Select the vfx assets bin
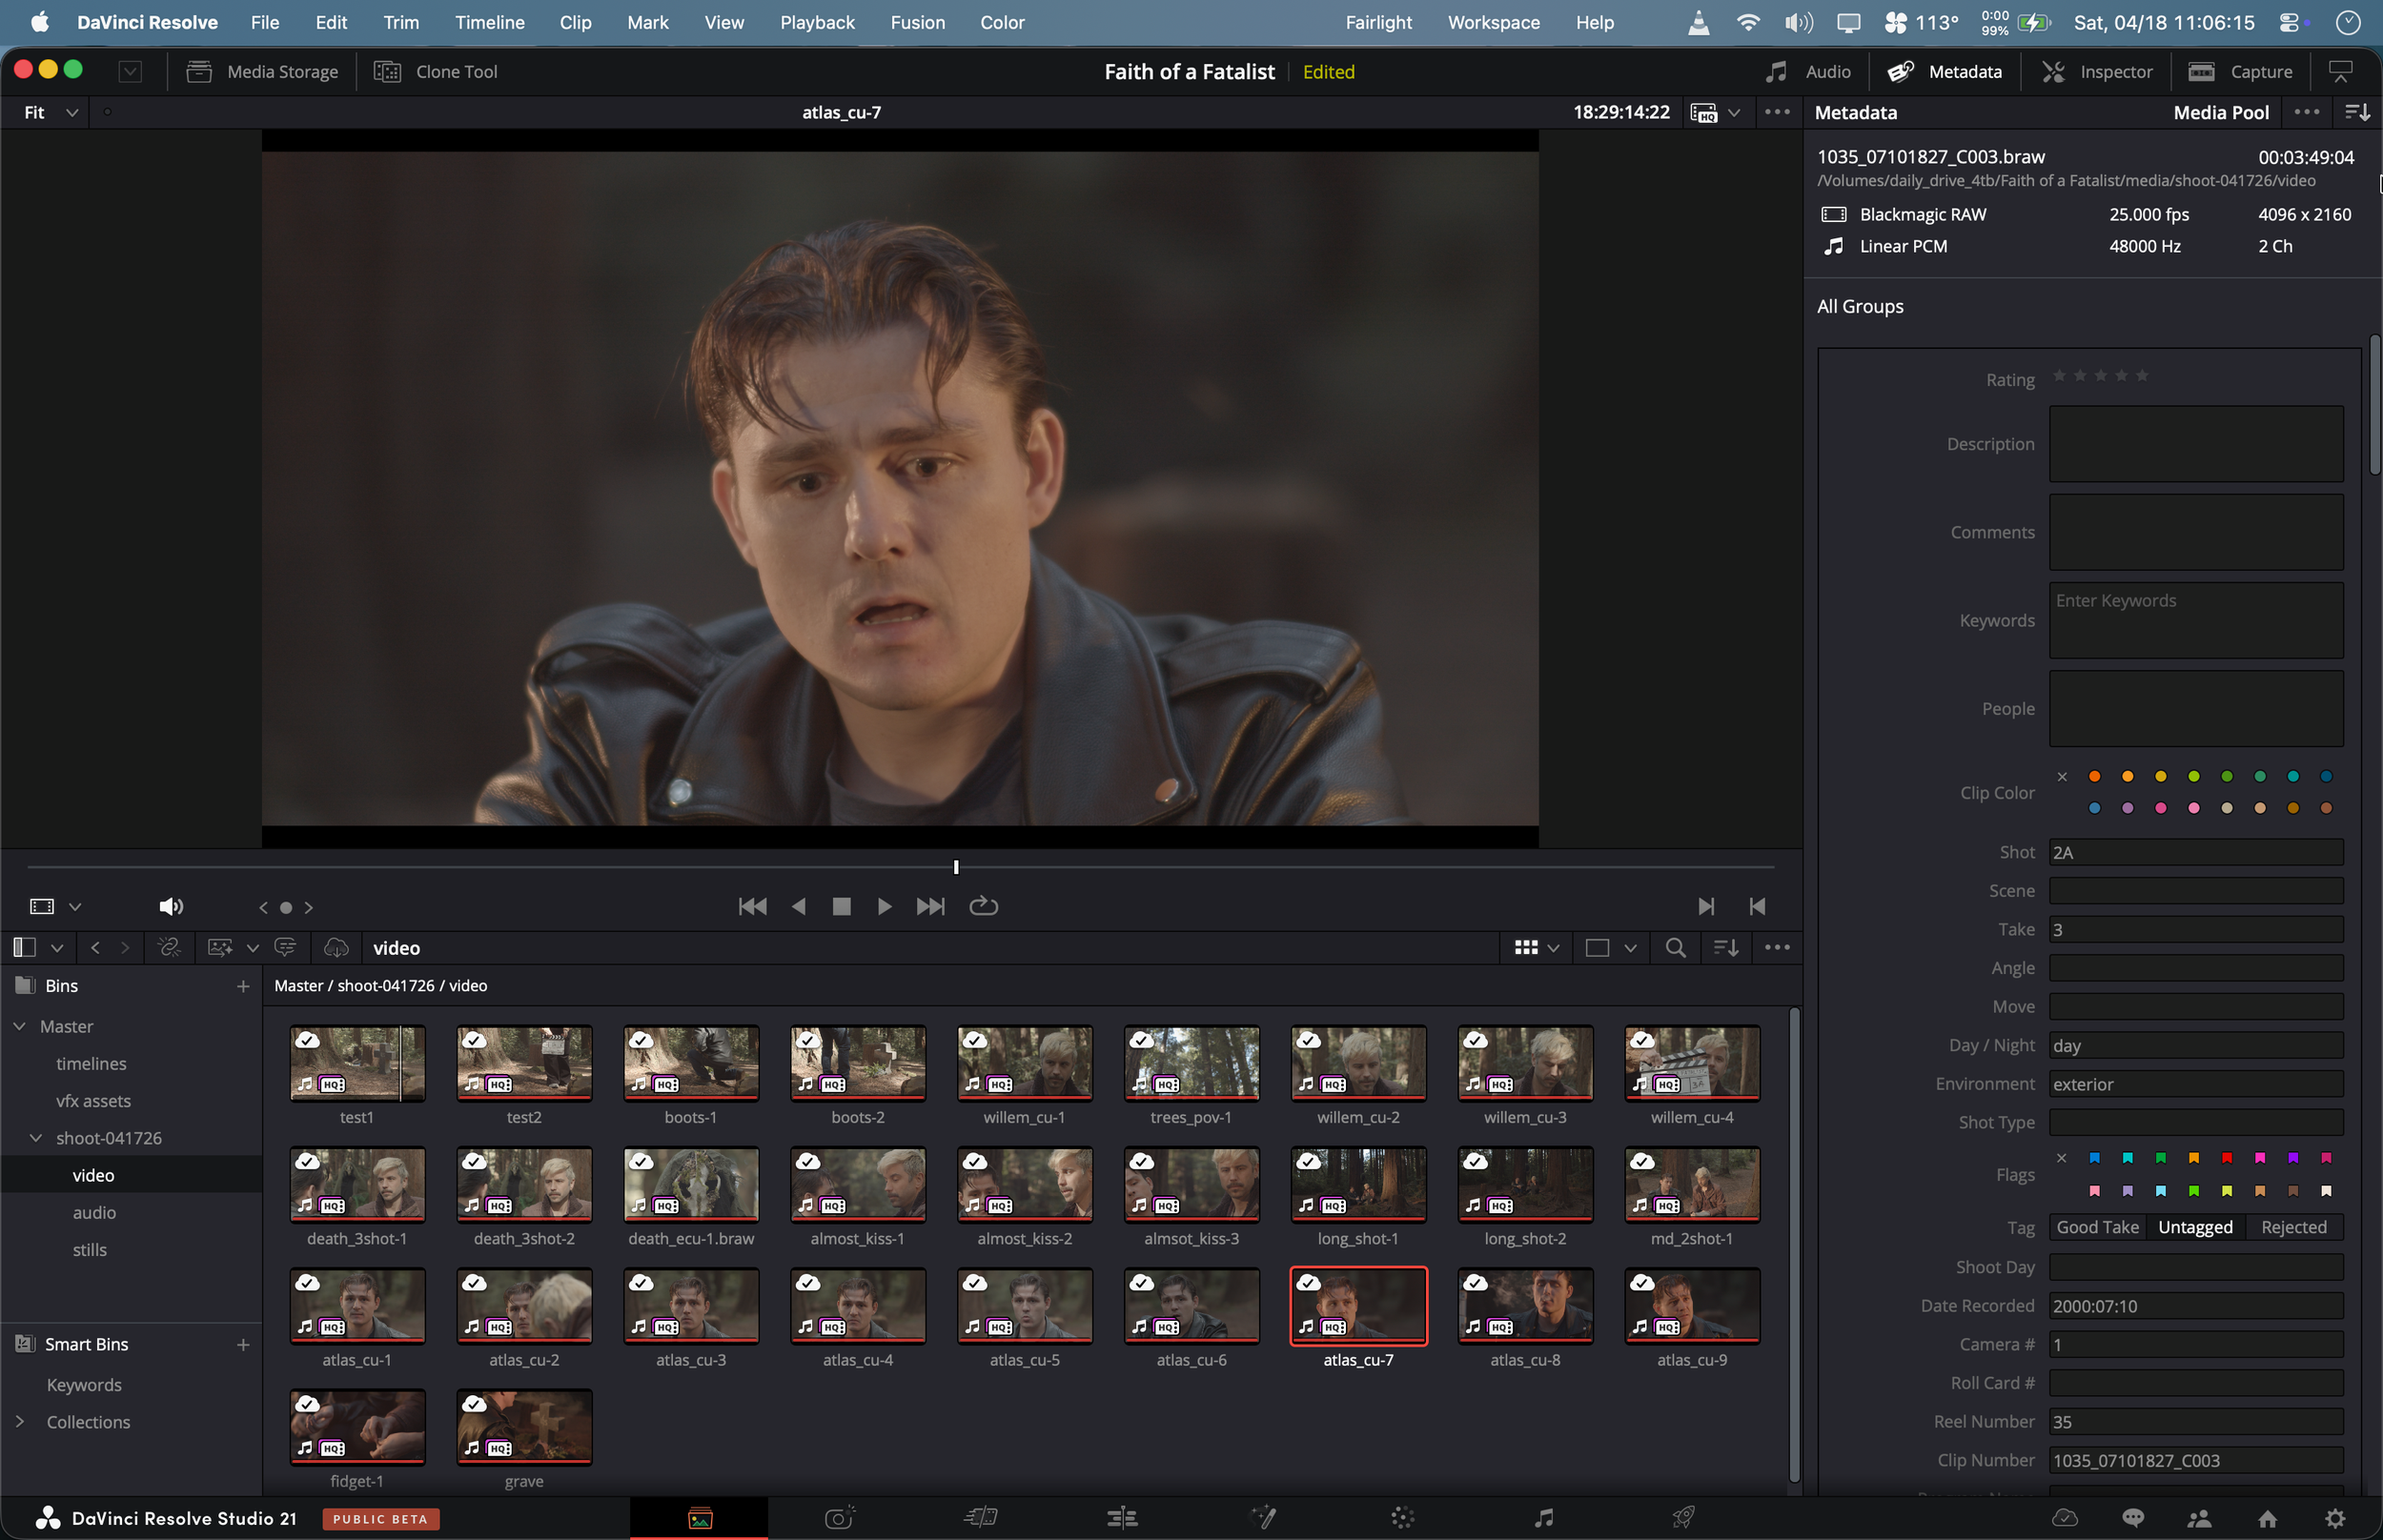The width and height of the screenshot is (2383, 1540). [x=93, y=1101]
